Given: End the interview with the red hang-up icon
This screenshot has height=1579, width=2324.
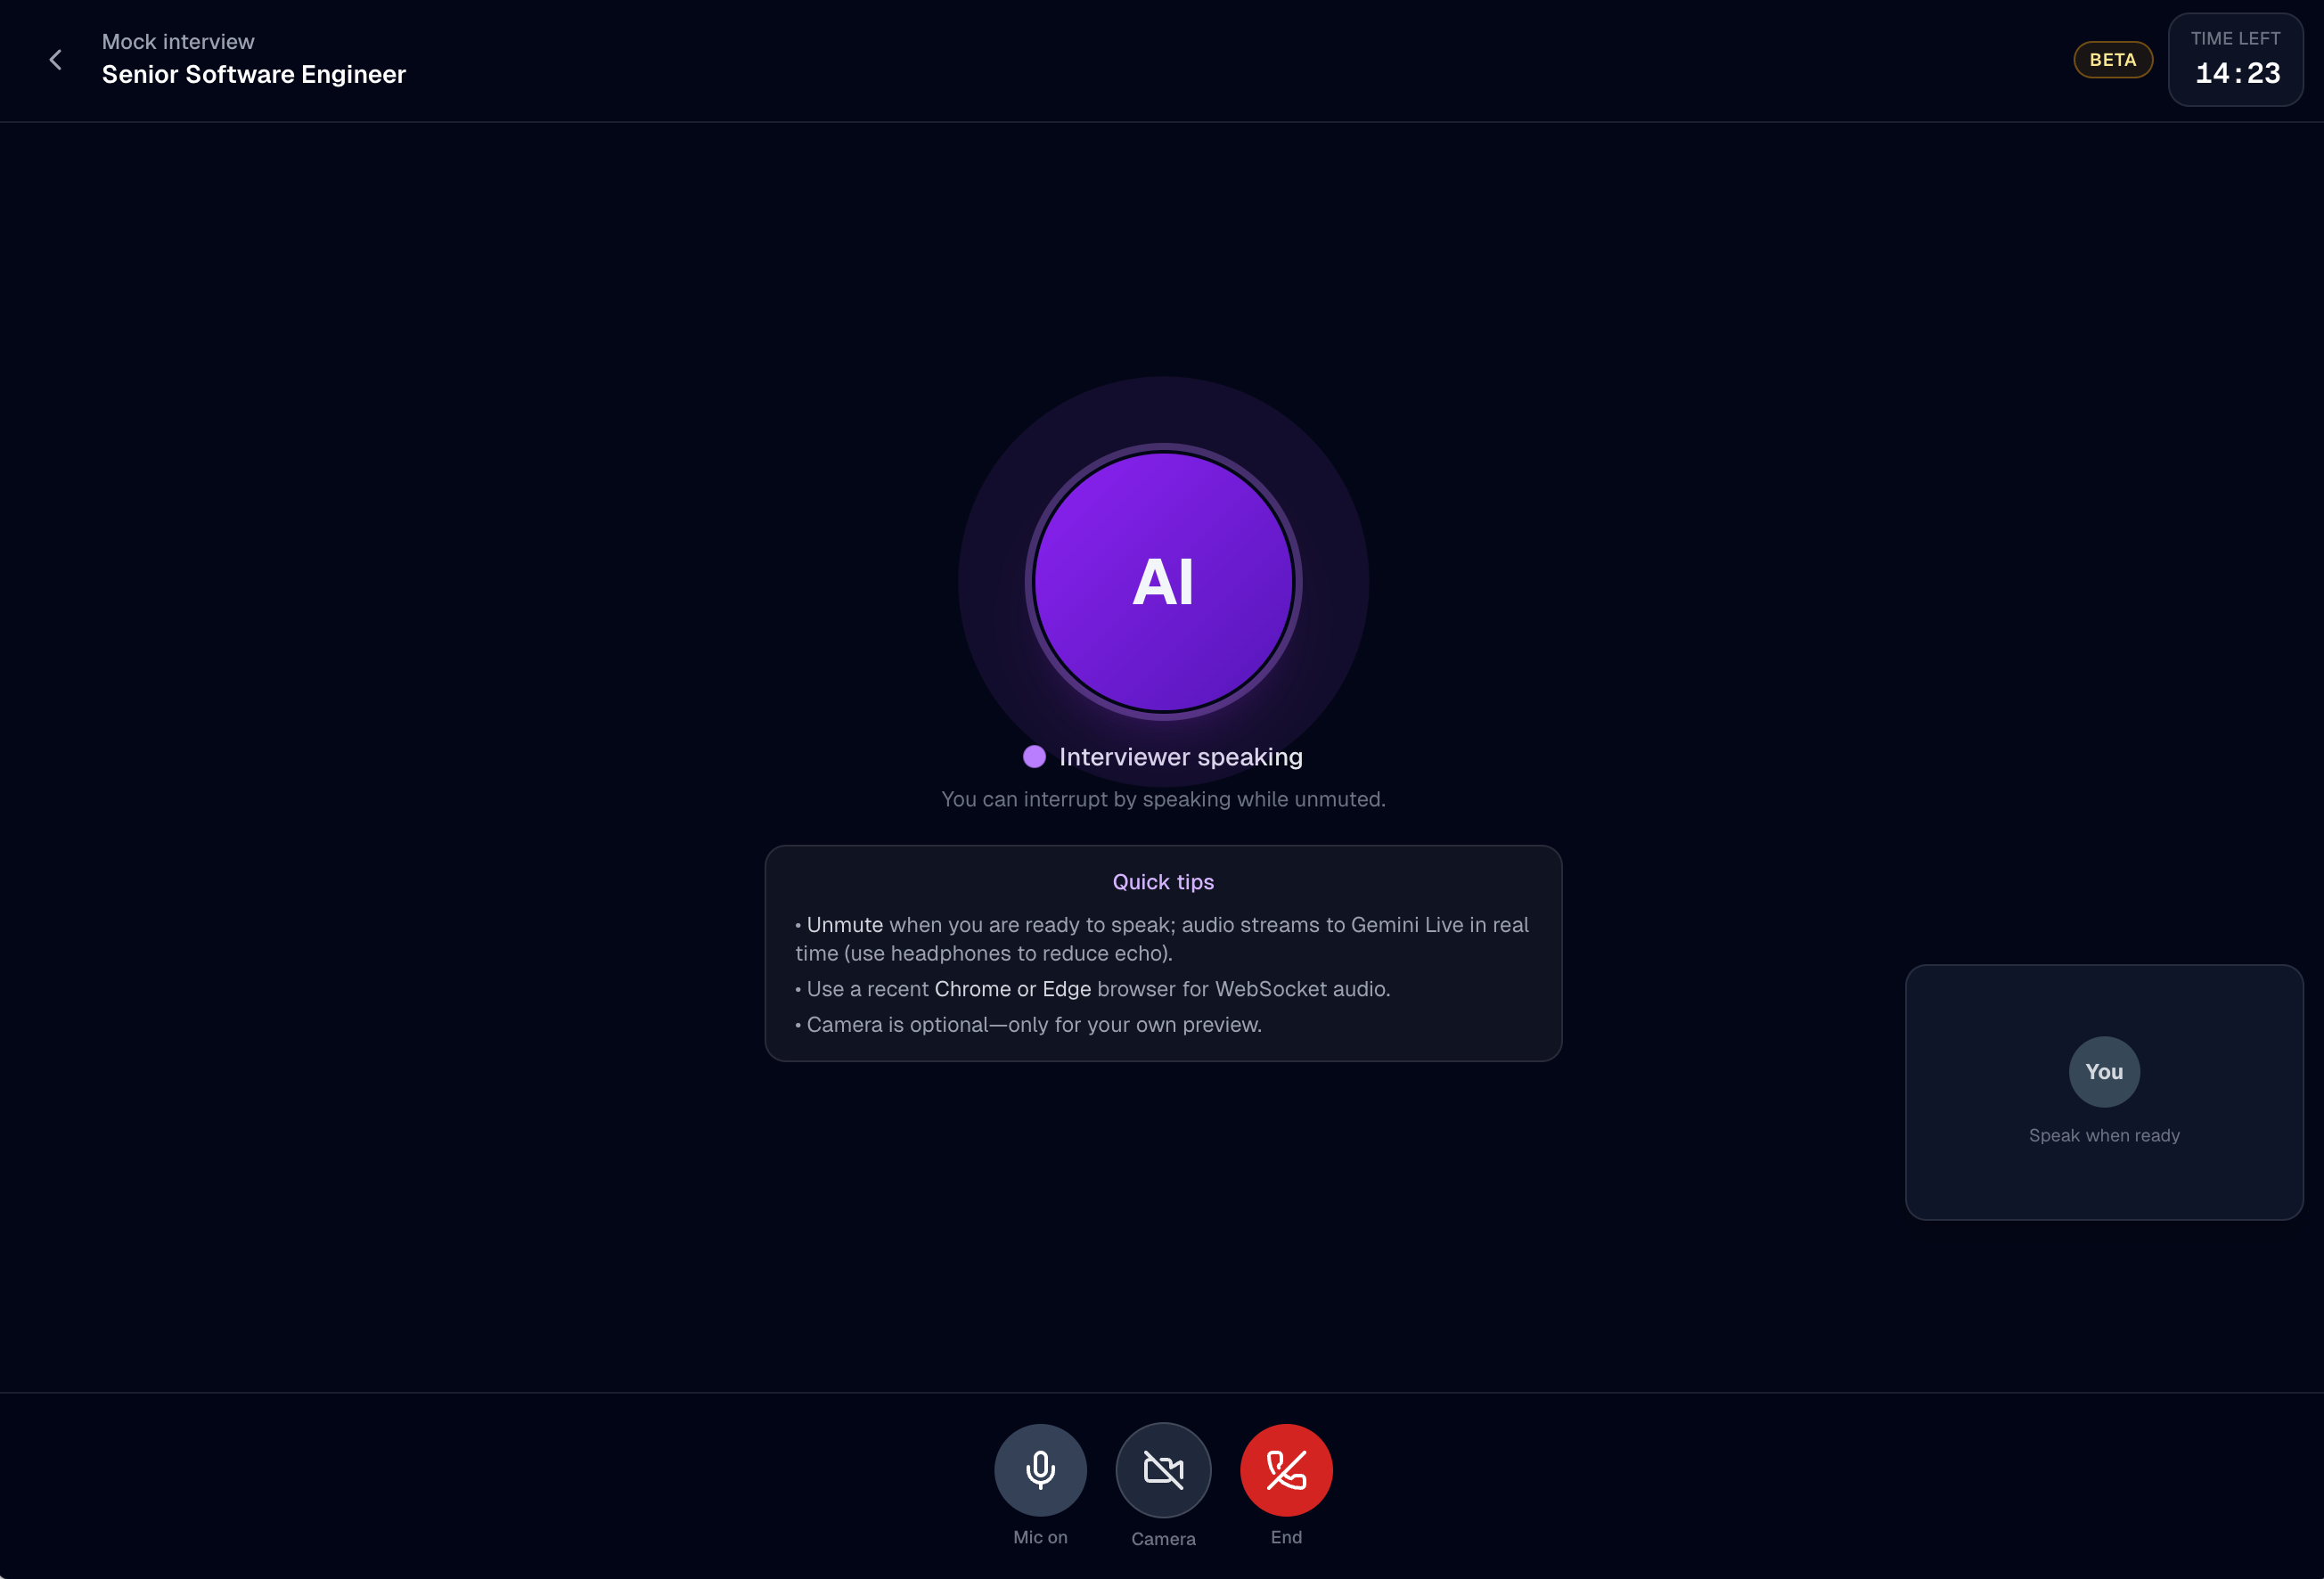Looking at the screenshot, I should coord(1286,1470).
